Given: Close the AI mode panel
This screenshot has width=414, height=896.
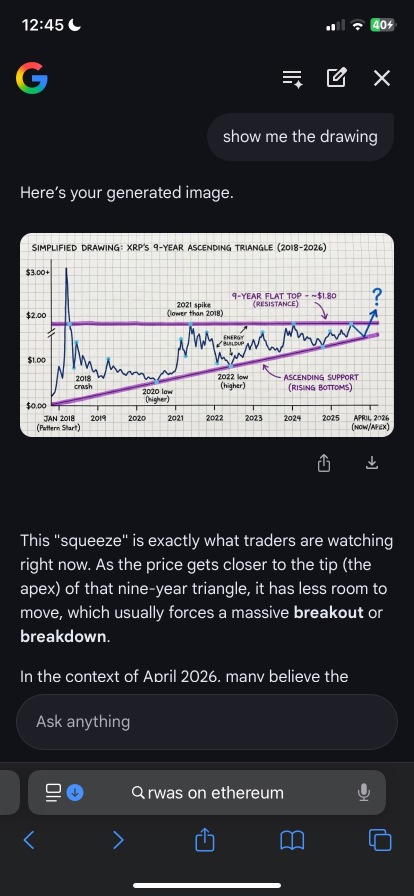Looking at the screenshot, I should point(381,78).
